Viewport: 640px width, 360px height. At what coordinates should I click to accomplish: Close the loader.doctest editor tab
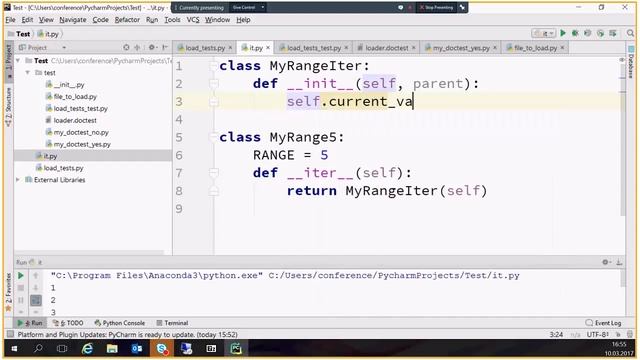tap(413, 48)
